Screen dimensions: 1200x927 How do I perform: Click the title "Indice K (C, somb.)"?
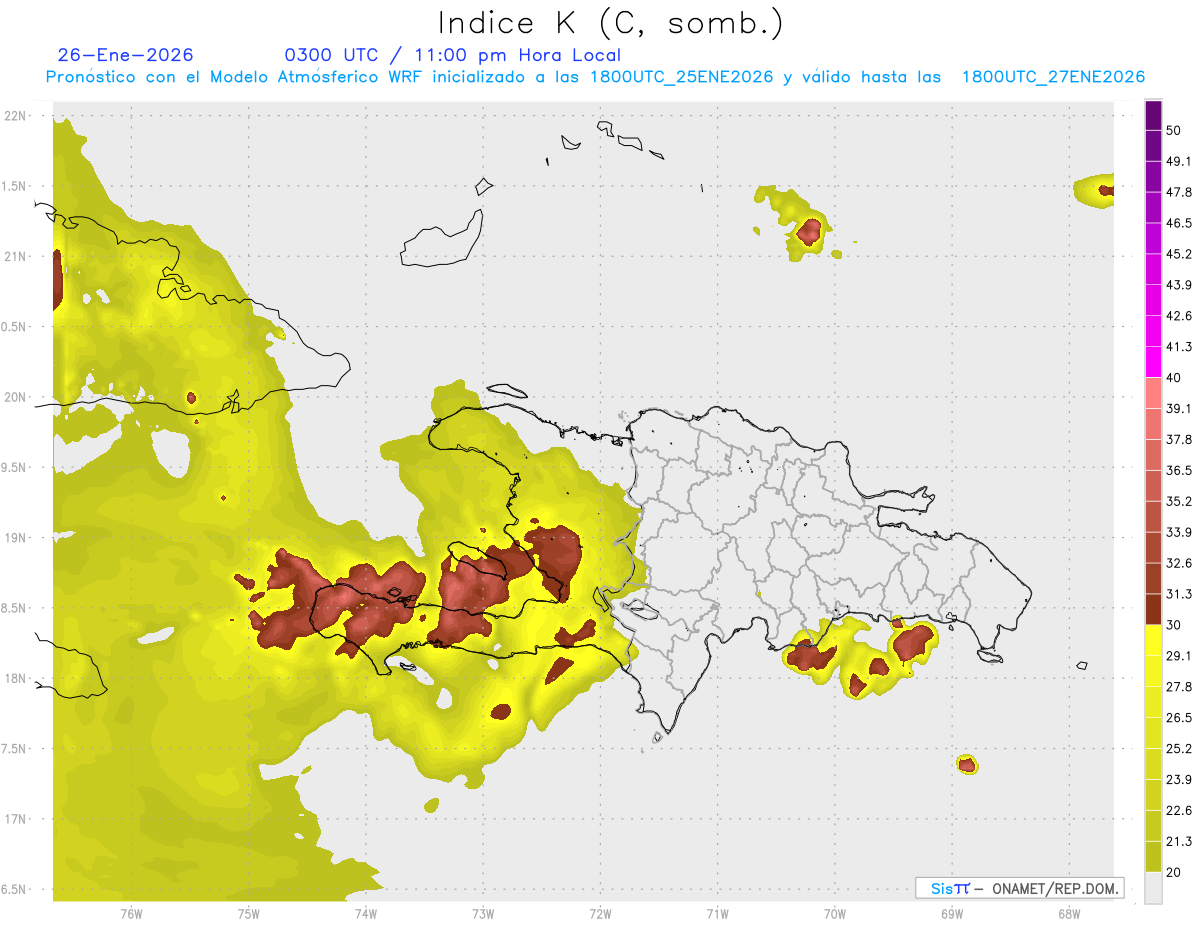(x=611, y=23)
